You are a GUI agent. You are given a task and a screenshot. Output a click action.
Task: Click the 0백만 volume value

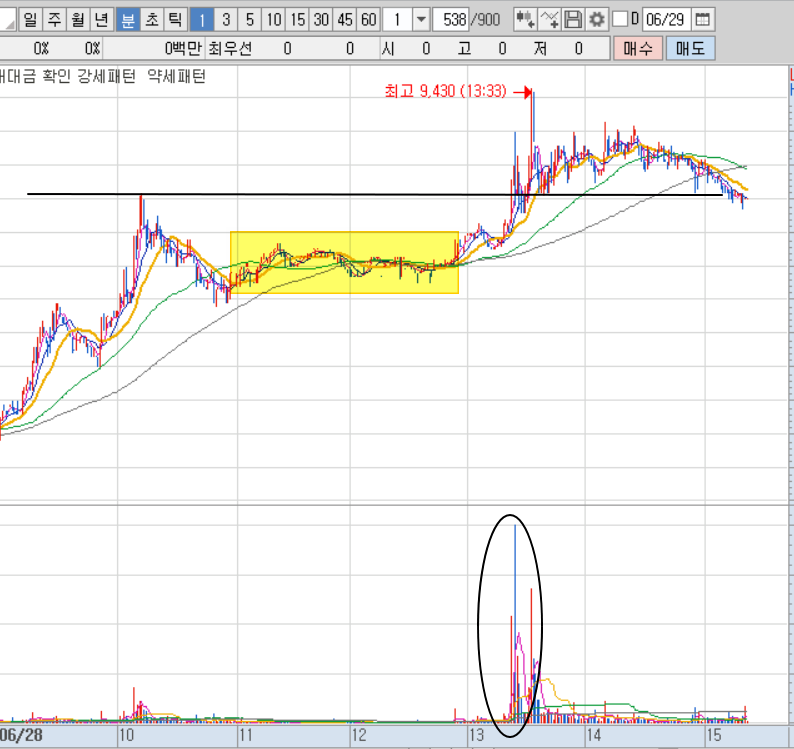click(x=183, y=49)
